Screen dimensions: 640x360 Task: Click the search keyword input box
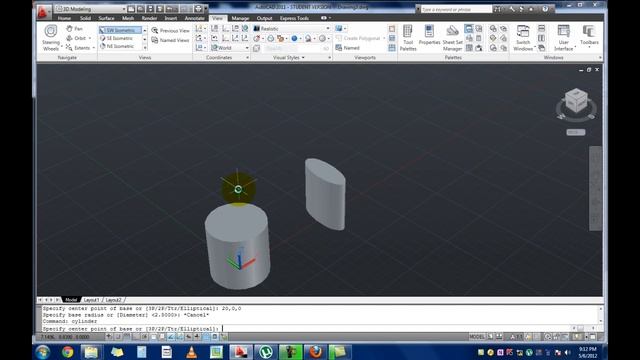[456, 9]
